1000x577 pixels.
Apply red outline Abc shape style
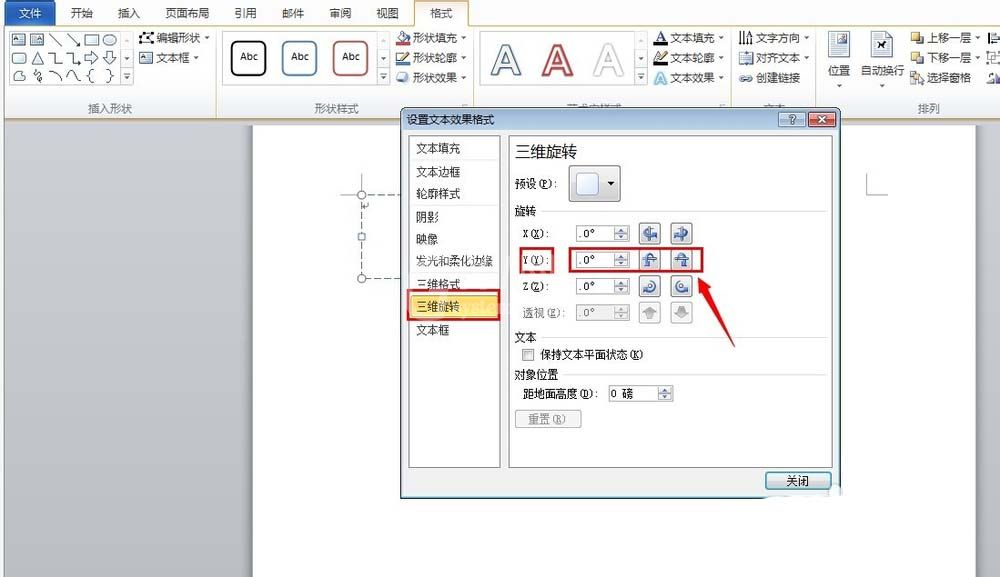(351, 57)
